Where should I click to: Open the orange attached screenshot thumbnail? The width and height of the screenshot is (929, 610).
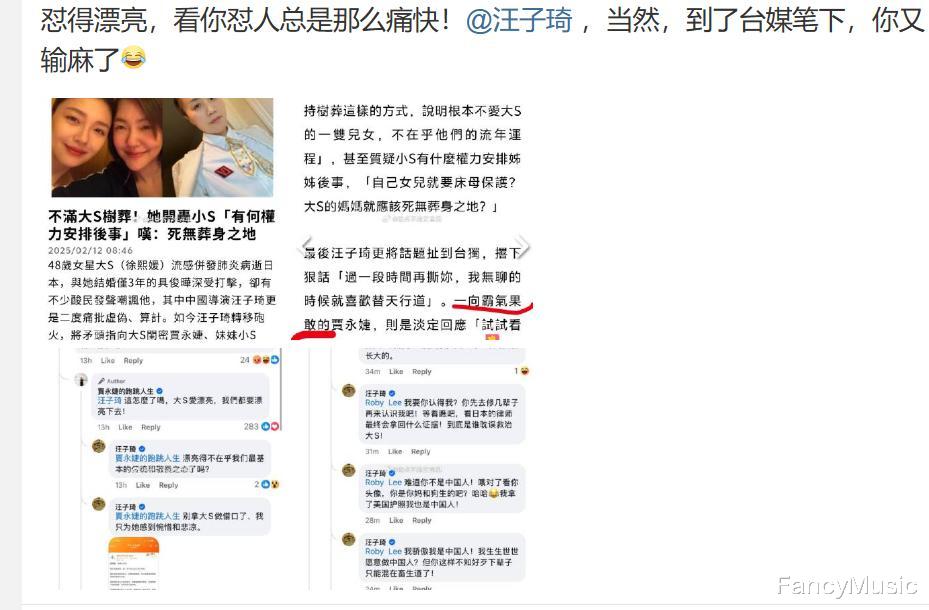134,563
